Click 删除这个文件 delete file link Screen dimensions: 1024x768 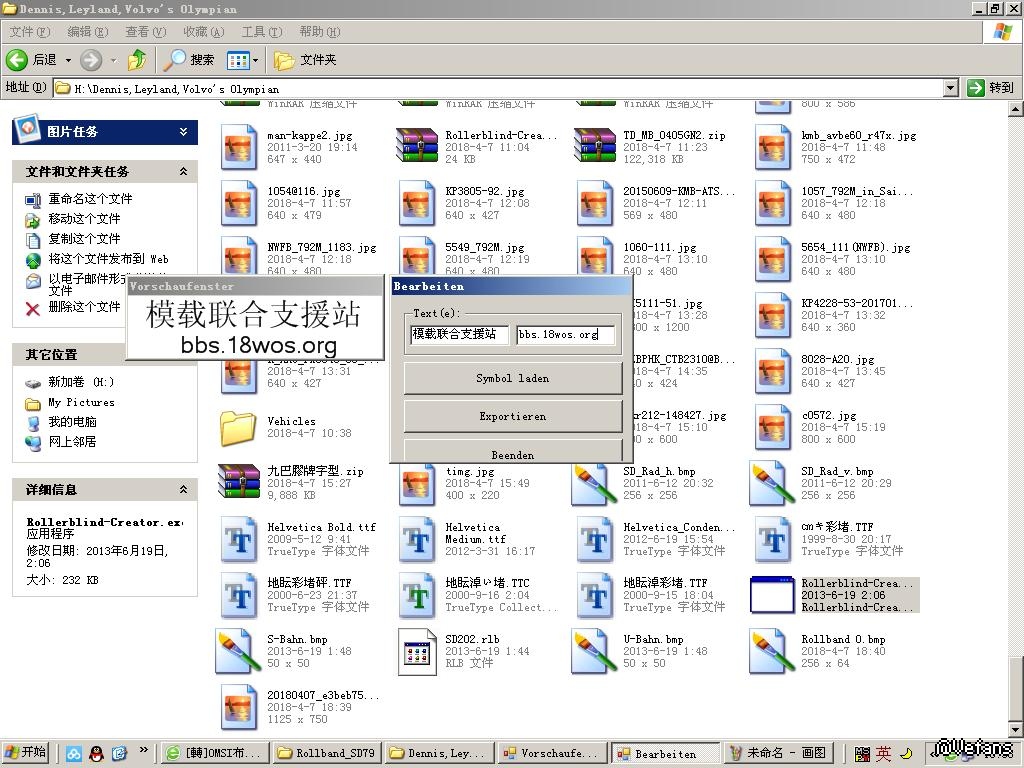(x=84, y=307)
